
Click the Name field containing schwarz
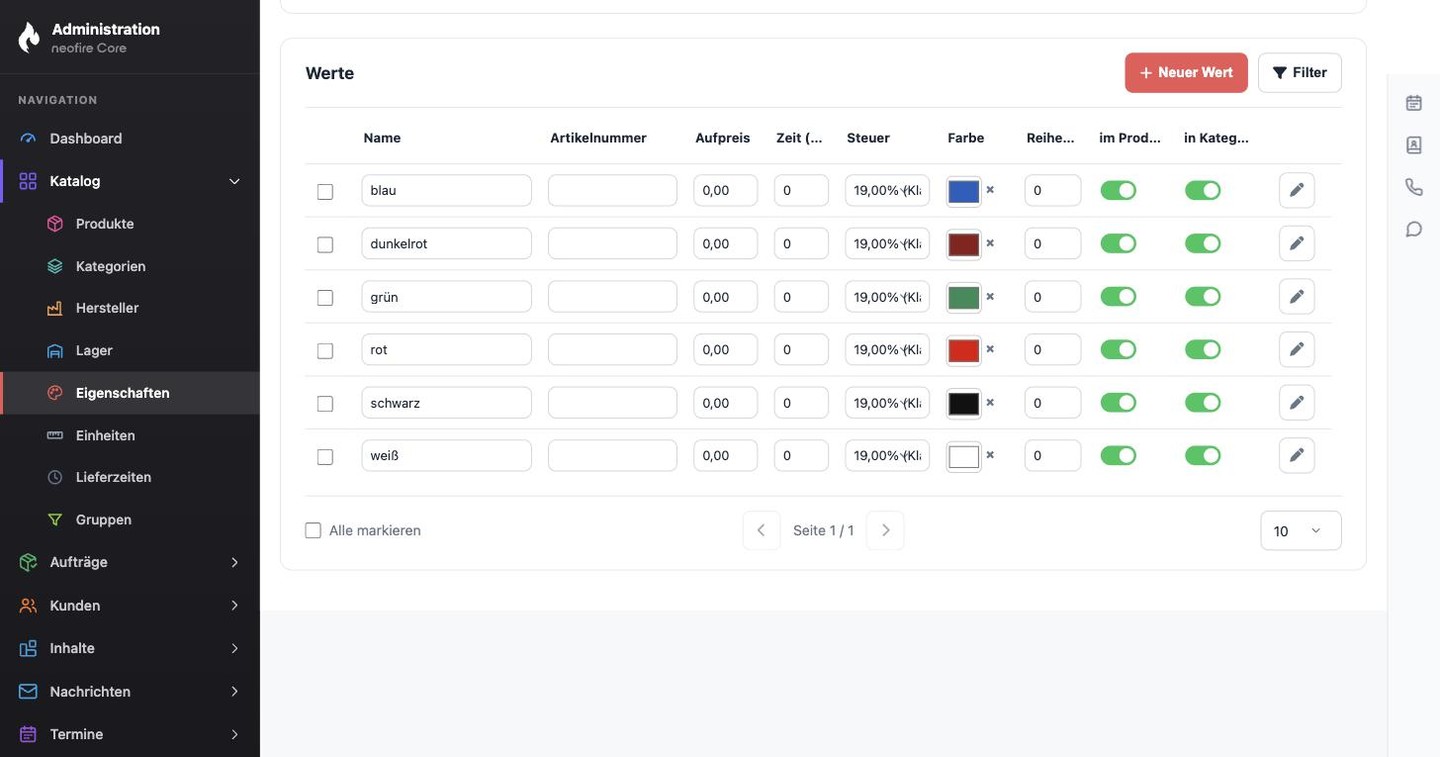click(x=447, y=402)
